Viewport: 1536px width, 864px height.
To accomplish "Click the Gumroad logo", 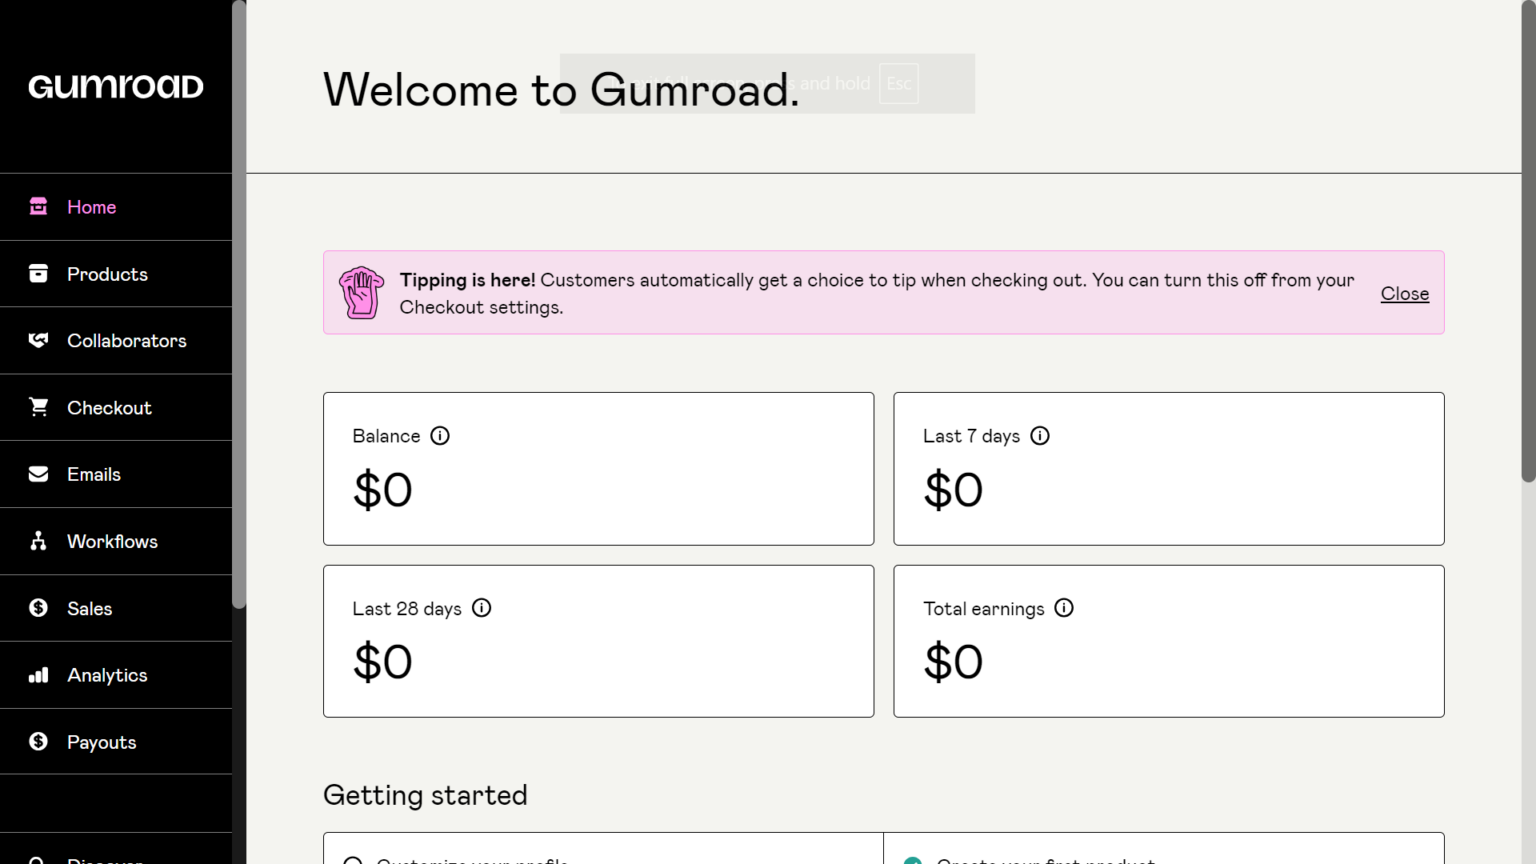I will click(x=116, y=87).
